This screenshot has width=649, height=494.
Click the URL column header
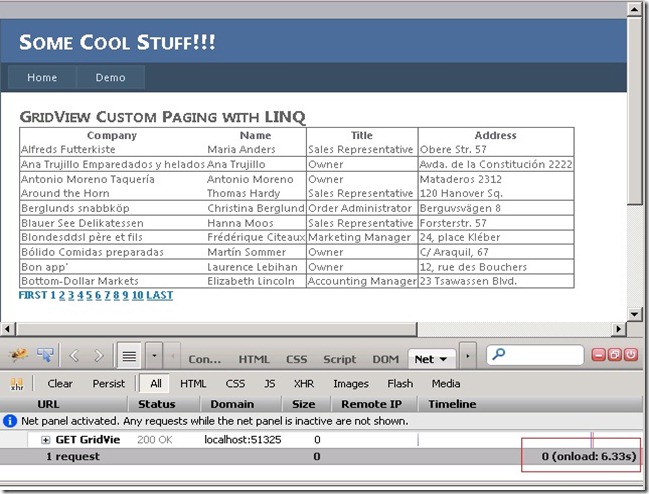click(64, 404)
